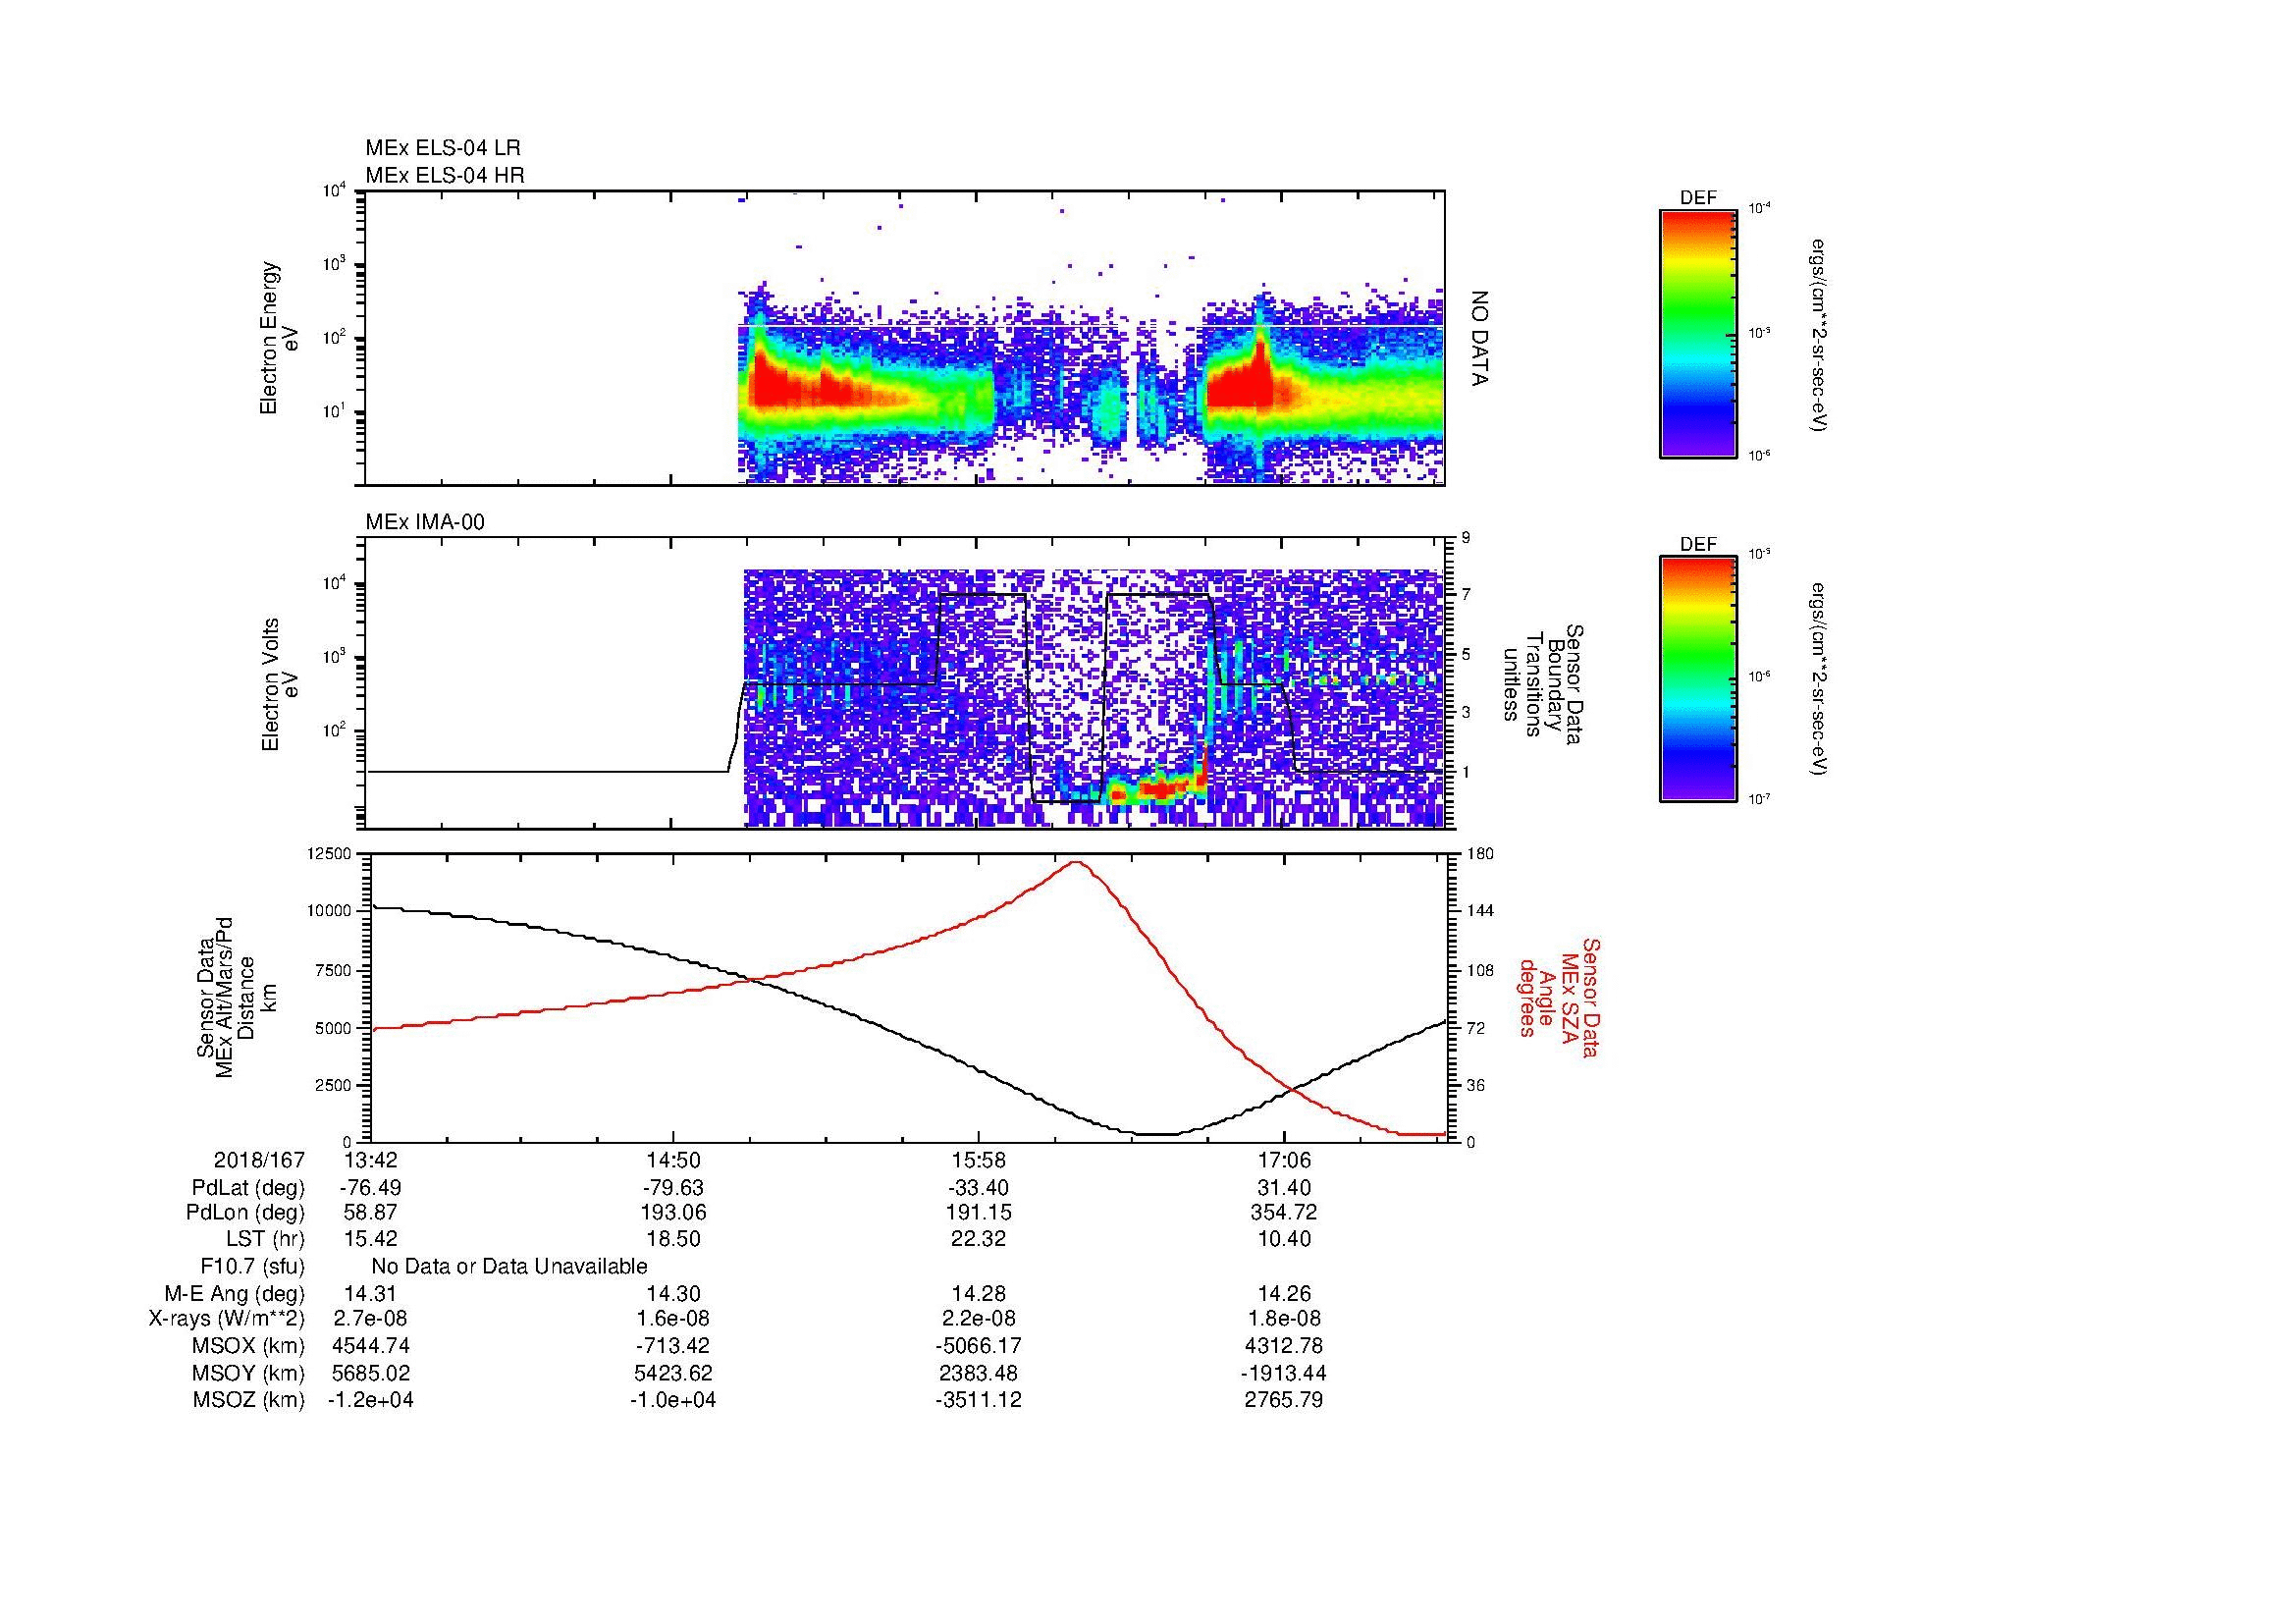Click the '2018/167' date label
2296x1623 pixels.
259,1160
